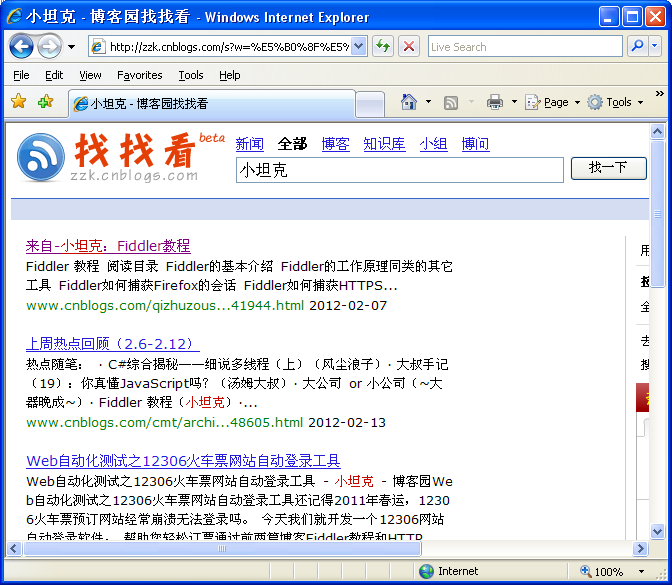Click the Print icon
The image size is (672, 585).
(x=495, y=102)
